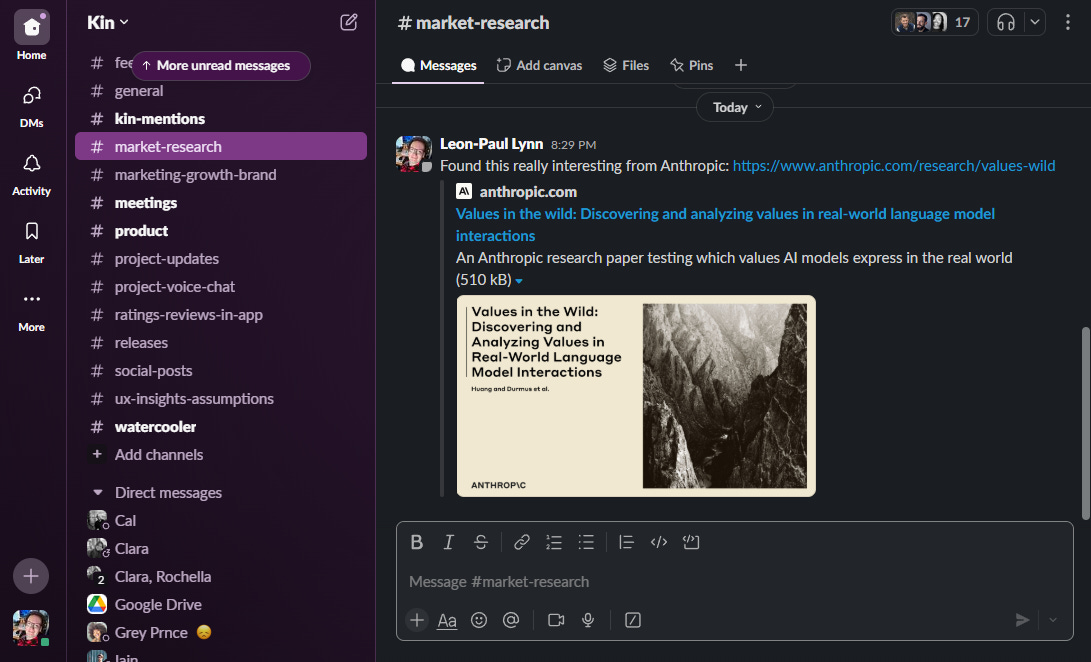
Task: Mention someone with the @ icon
Action: [x=511, y=620]
